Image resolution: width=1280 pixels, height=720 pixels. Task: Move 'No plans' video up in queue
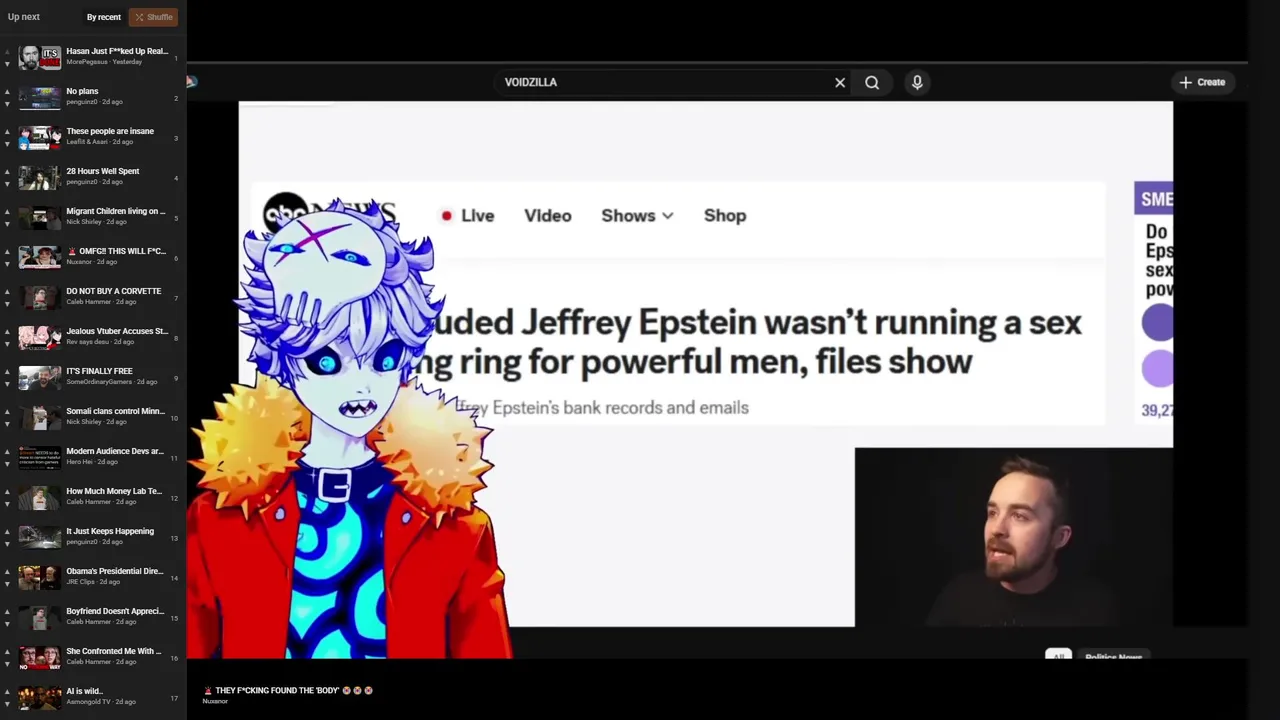pyautogui.click(x=7, y=91)
